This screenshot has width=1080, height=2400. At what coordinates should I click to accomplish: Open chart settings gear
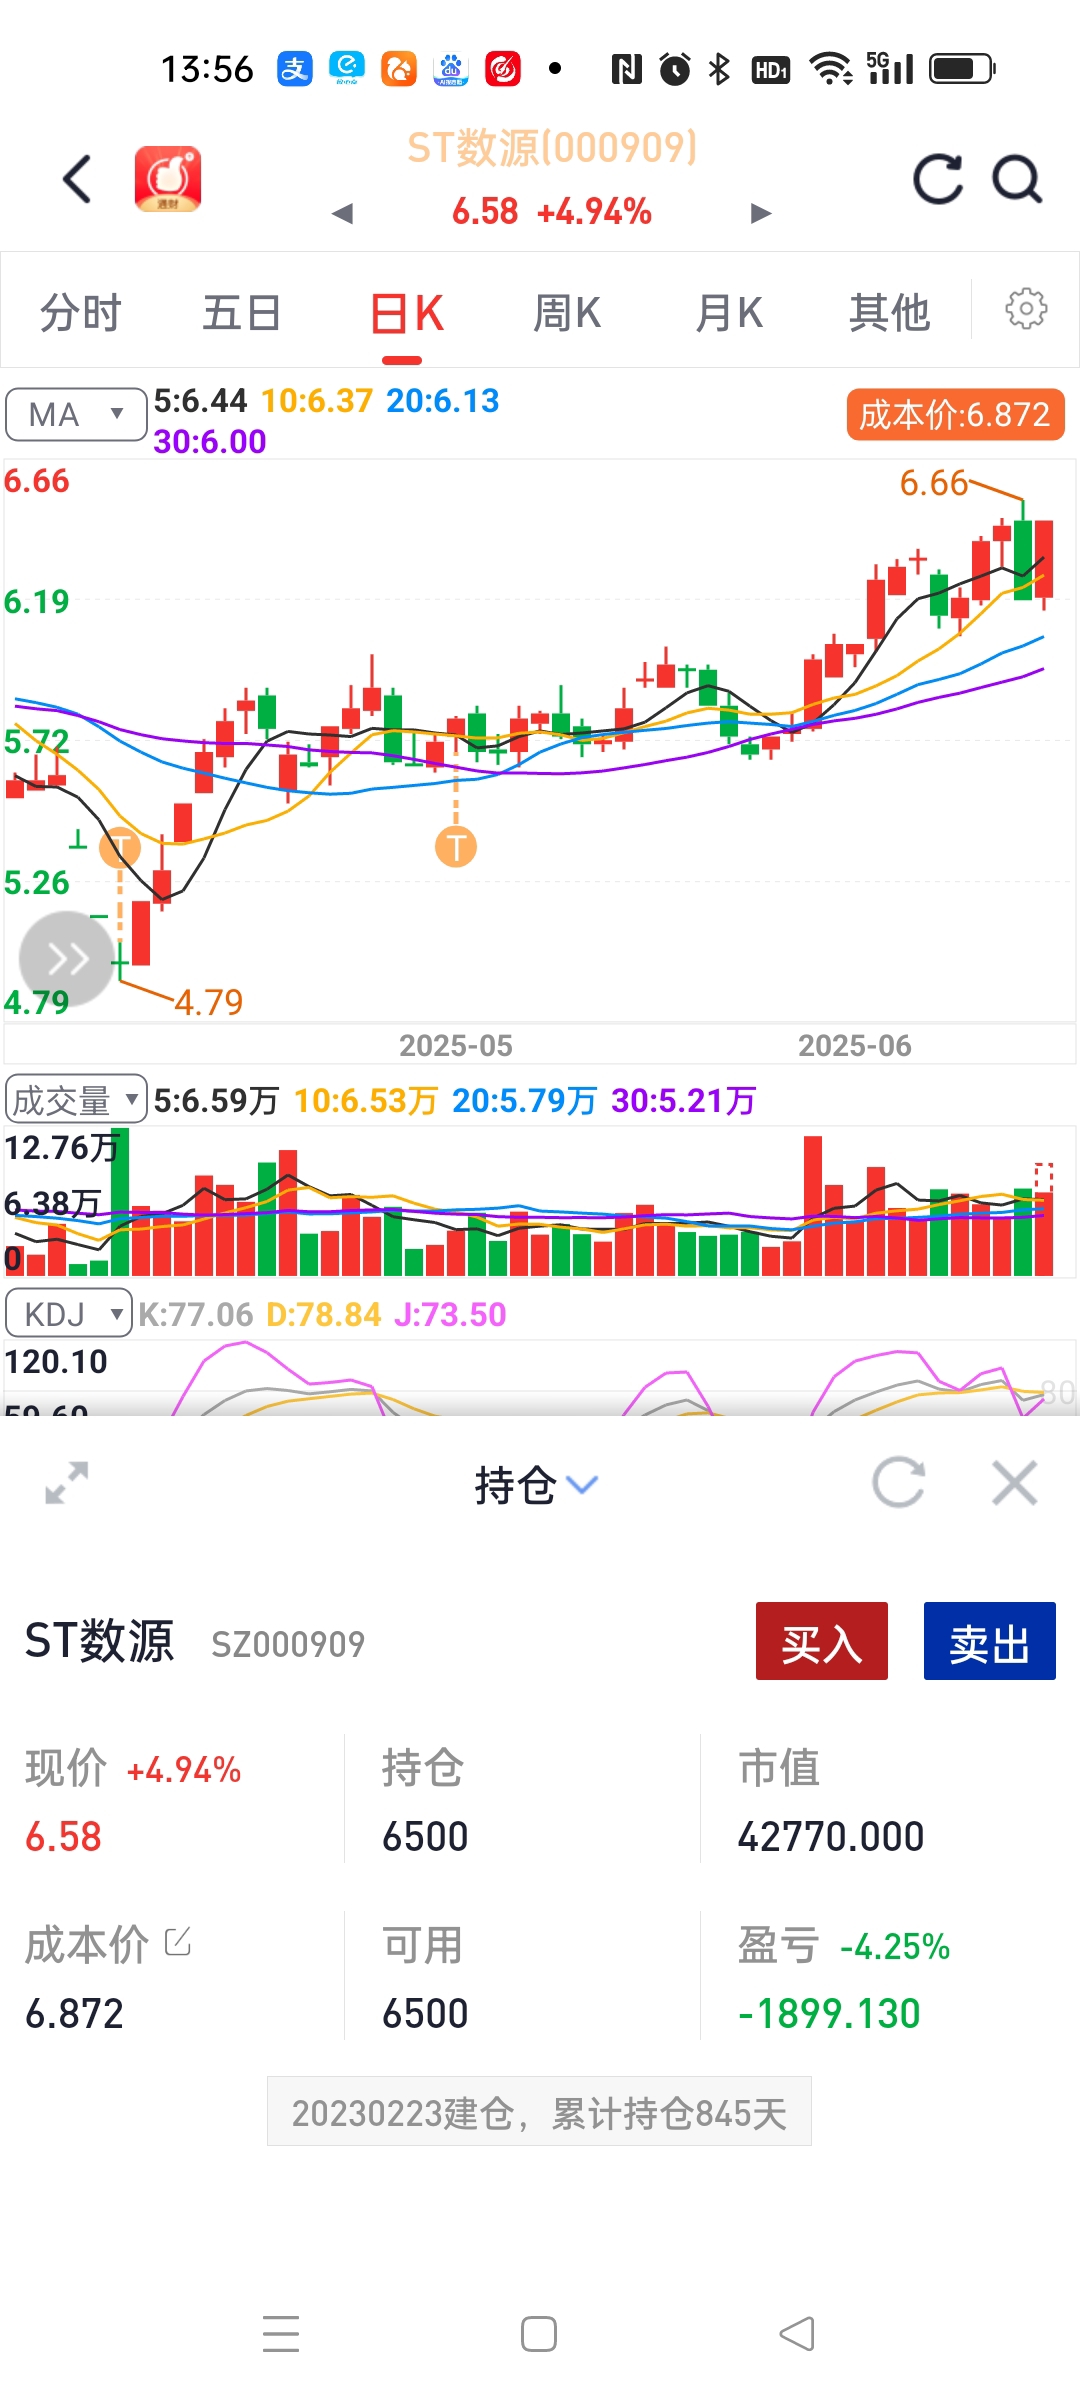click(1026, 309)
